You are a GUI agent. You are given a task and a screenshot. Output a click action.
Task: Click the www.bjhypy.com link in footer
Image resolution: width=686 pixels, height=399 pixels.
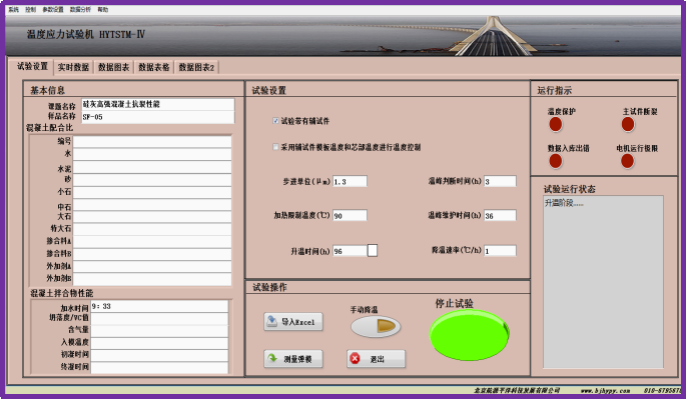click(x=606, y=391)
